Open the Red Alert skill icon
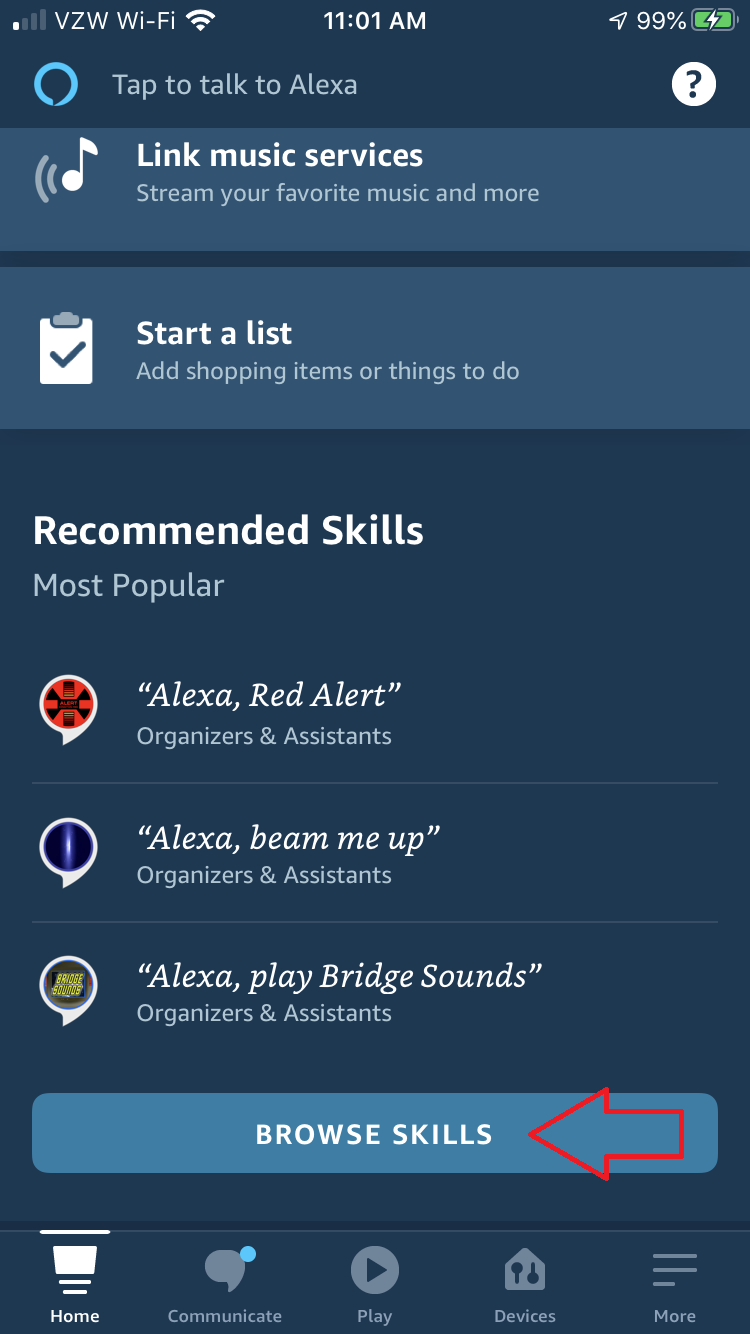Screen dimensions: 750x1334 68,708
